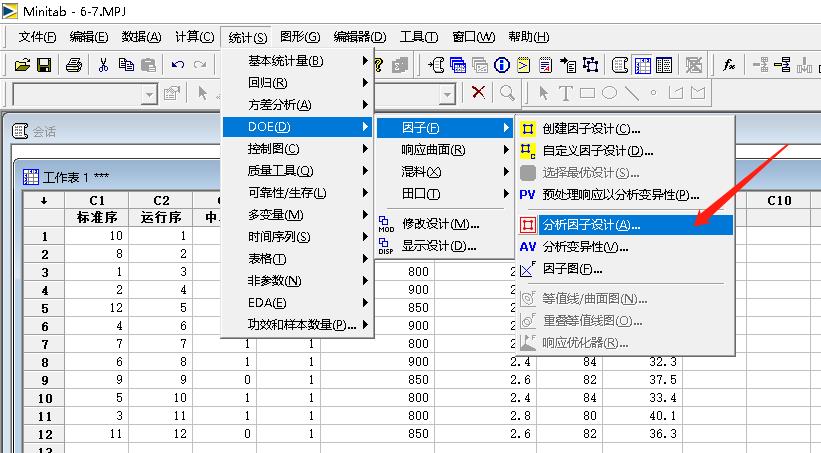The width and height of the screenshot is (821, 453).
Task: Click the C1 column header in worksheet
Action: point(97,201)
